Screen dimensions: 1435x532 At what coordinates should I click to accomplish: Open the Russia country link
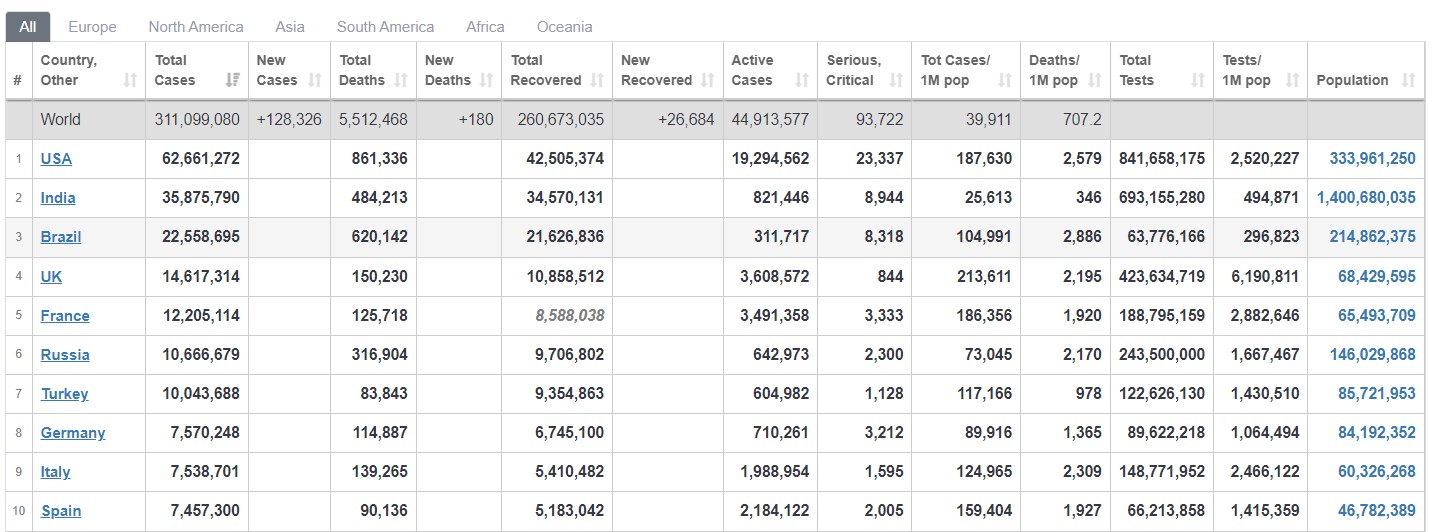coord(65,354)
